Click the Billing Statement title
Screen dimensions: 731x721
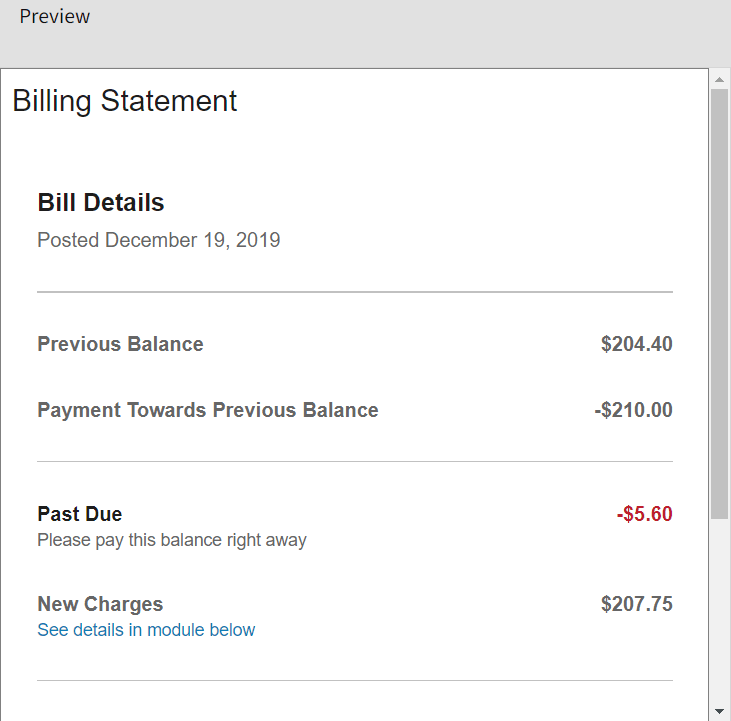tap(125, 101)
